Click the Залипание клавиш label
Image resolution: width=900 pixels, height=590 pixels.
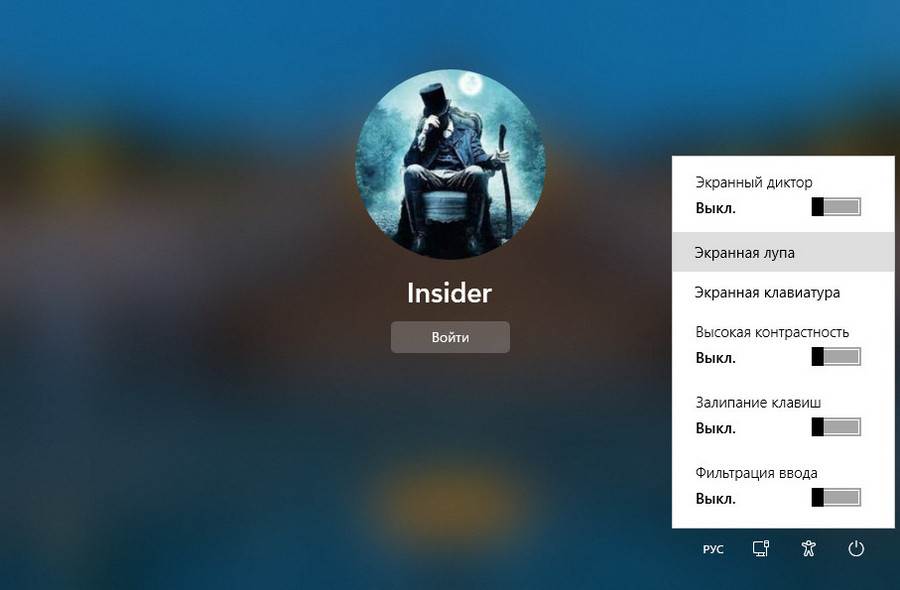(x=758, y=403)
